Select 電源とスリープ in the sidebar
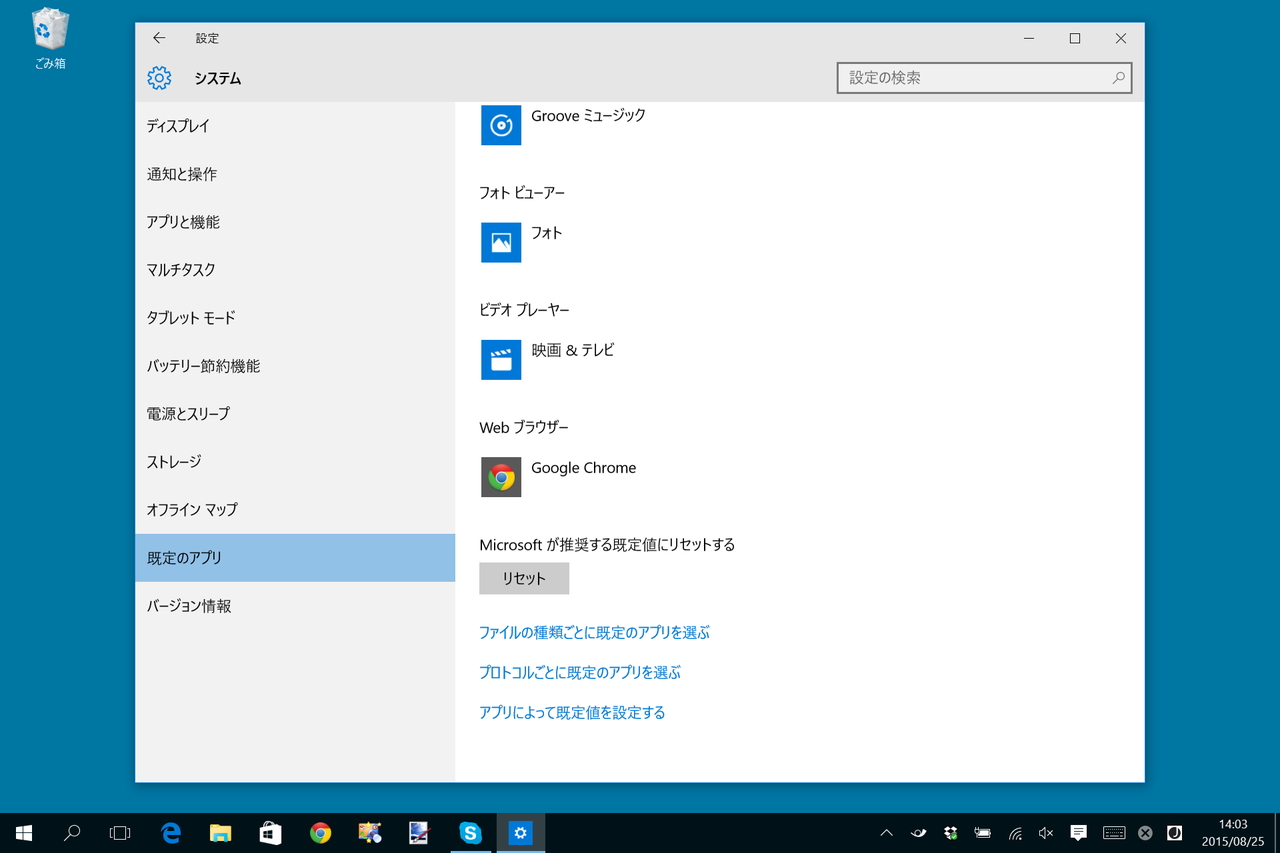 point(295,414)
